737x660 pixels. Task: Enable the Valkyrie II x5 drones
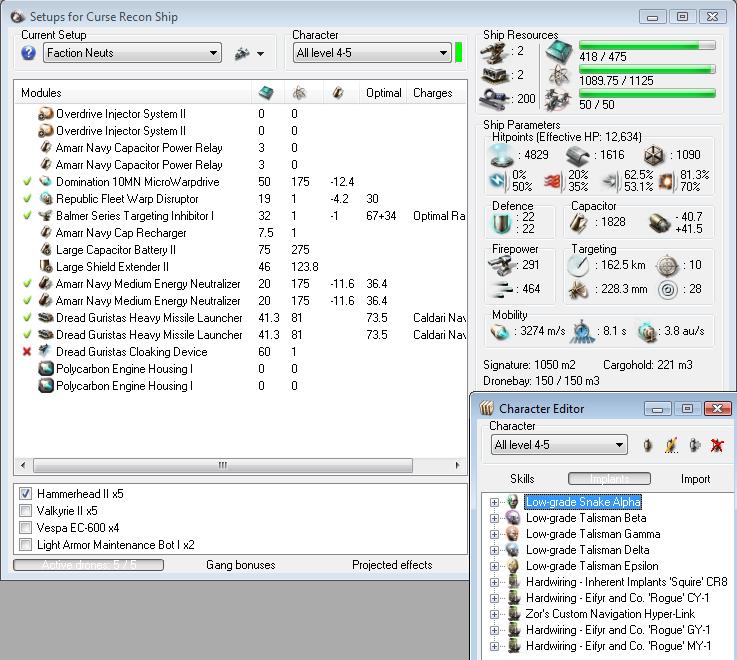[26, 511]
